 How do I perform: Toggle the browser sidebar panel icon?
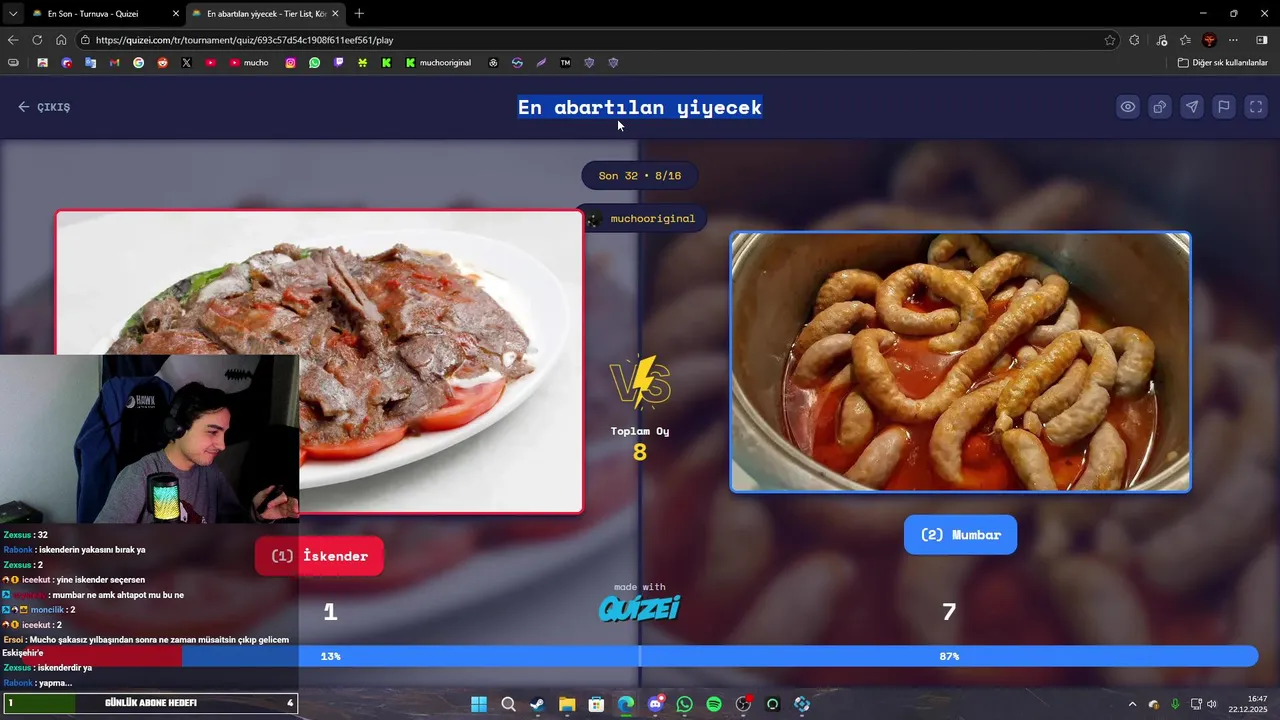pyautogui.click(x=1261, y=40)
